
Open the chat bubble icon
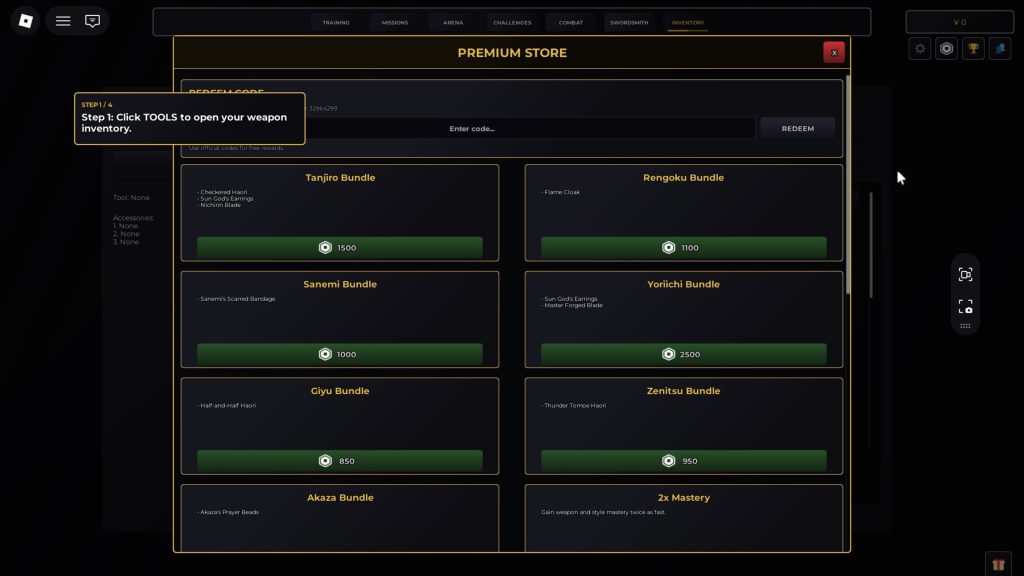93,20
